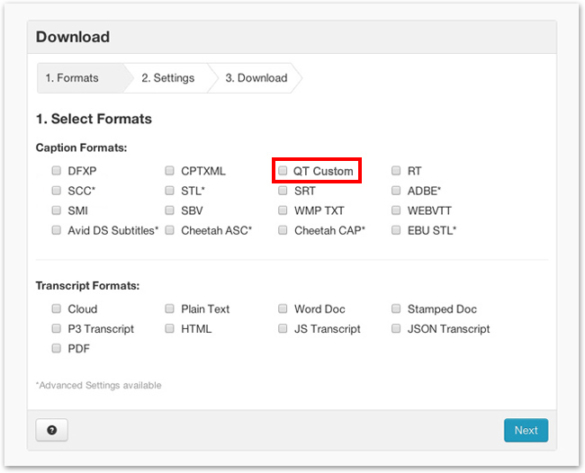This screenshot has height=473, width=585.
Task: Open help via question mark button
Action: click(52, 430)
